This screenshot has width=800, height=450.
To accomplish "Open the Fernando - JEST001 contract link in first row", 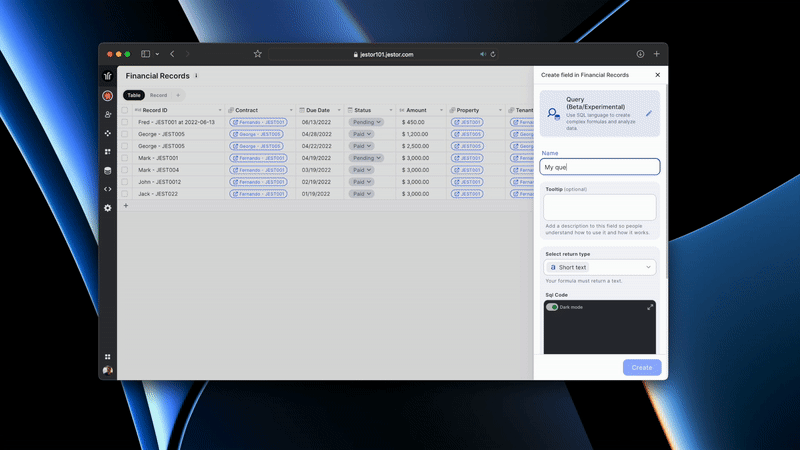I will pyautogui.click(x=258, y=122).
